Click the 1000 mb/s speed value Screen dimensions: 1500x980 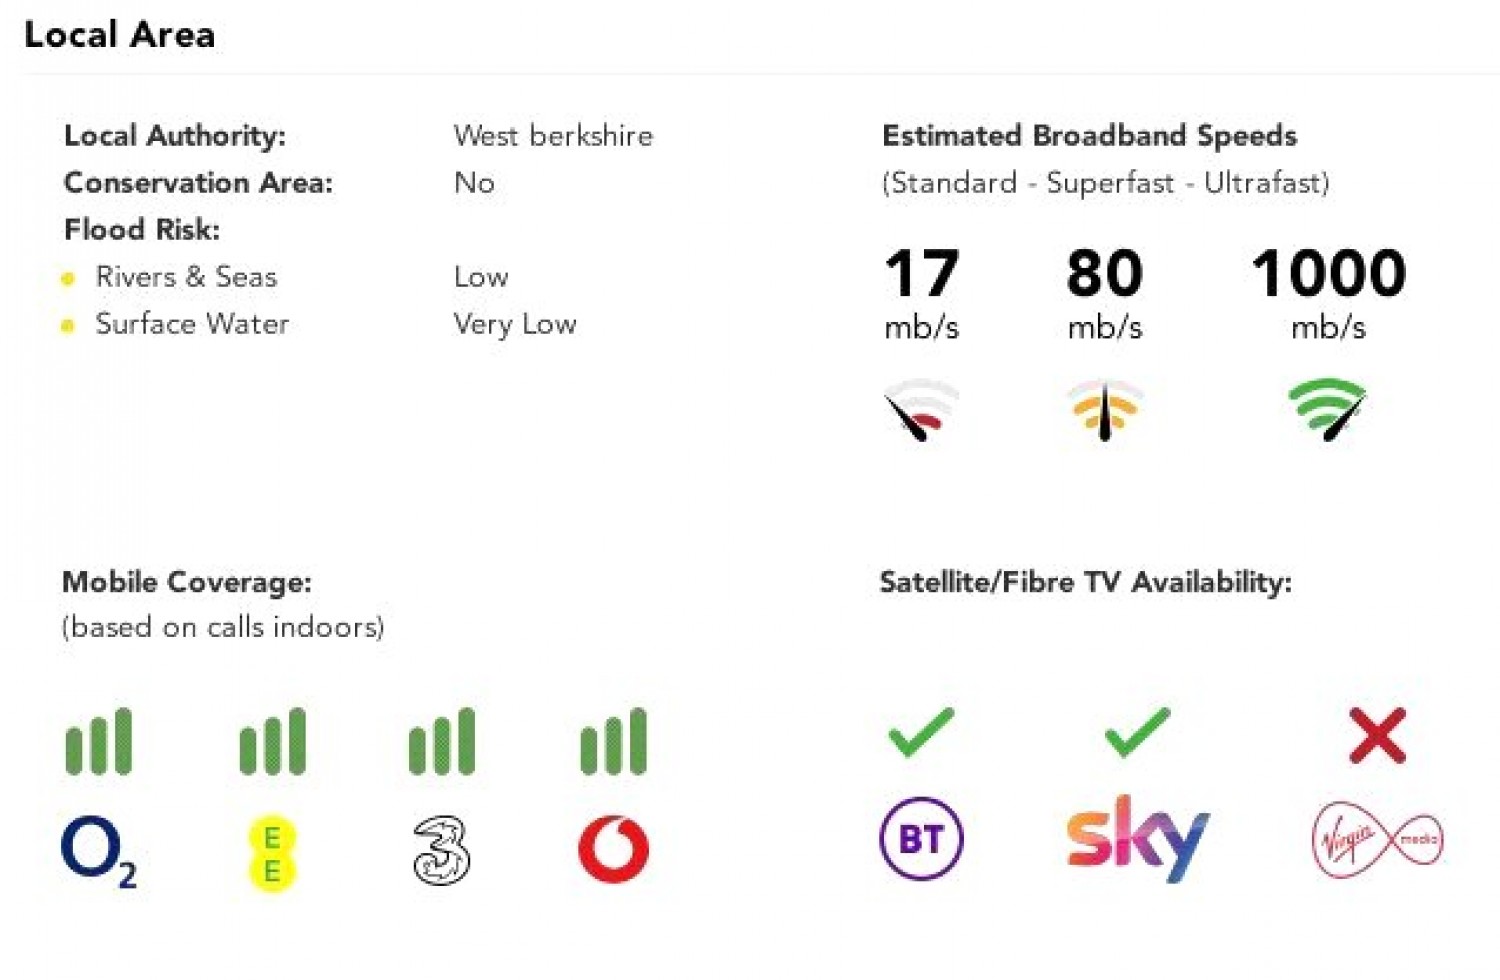pos(1328,273)
